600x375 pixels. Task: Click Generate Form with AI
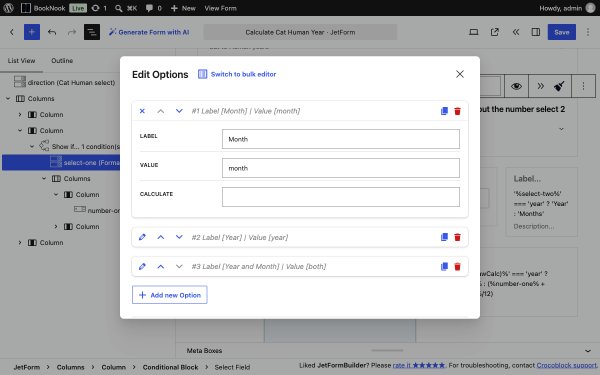point(149,32)
